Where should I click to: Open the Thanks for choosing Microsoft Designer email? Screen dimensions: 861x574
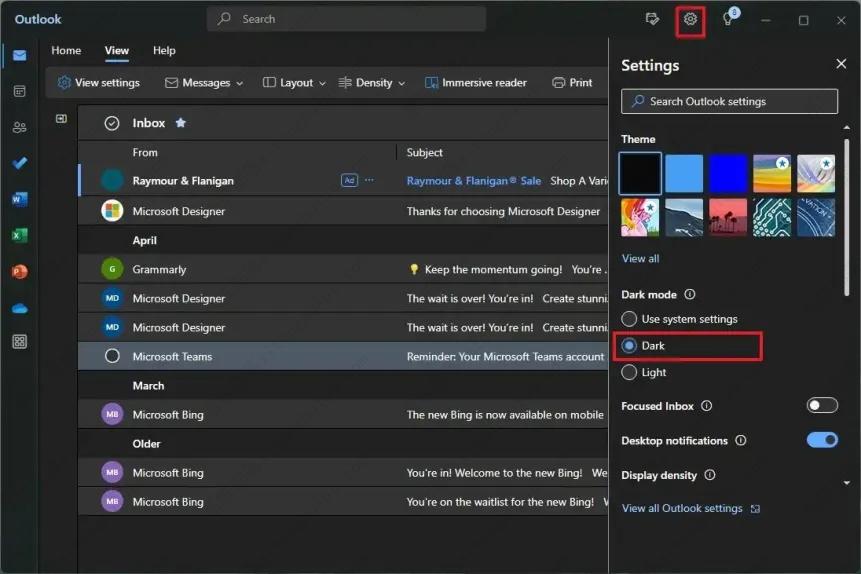[344, 211]
